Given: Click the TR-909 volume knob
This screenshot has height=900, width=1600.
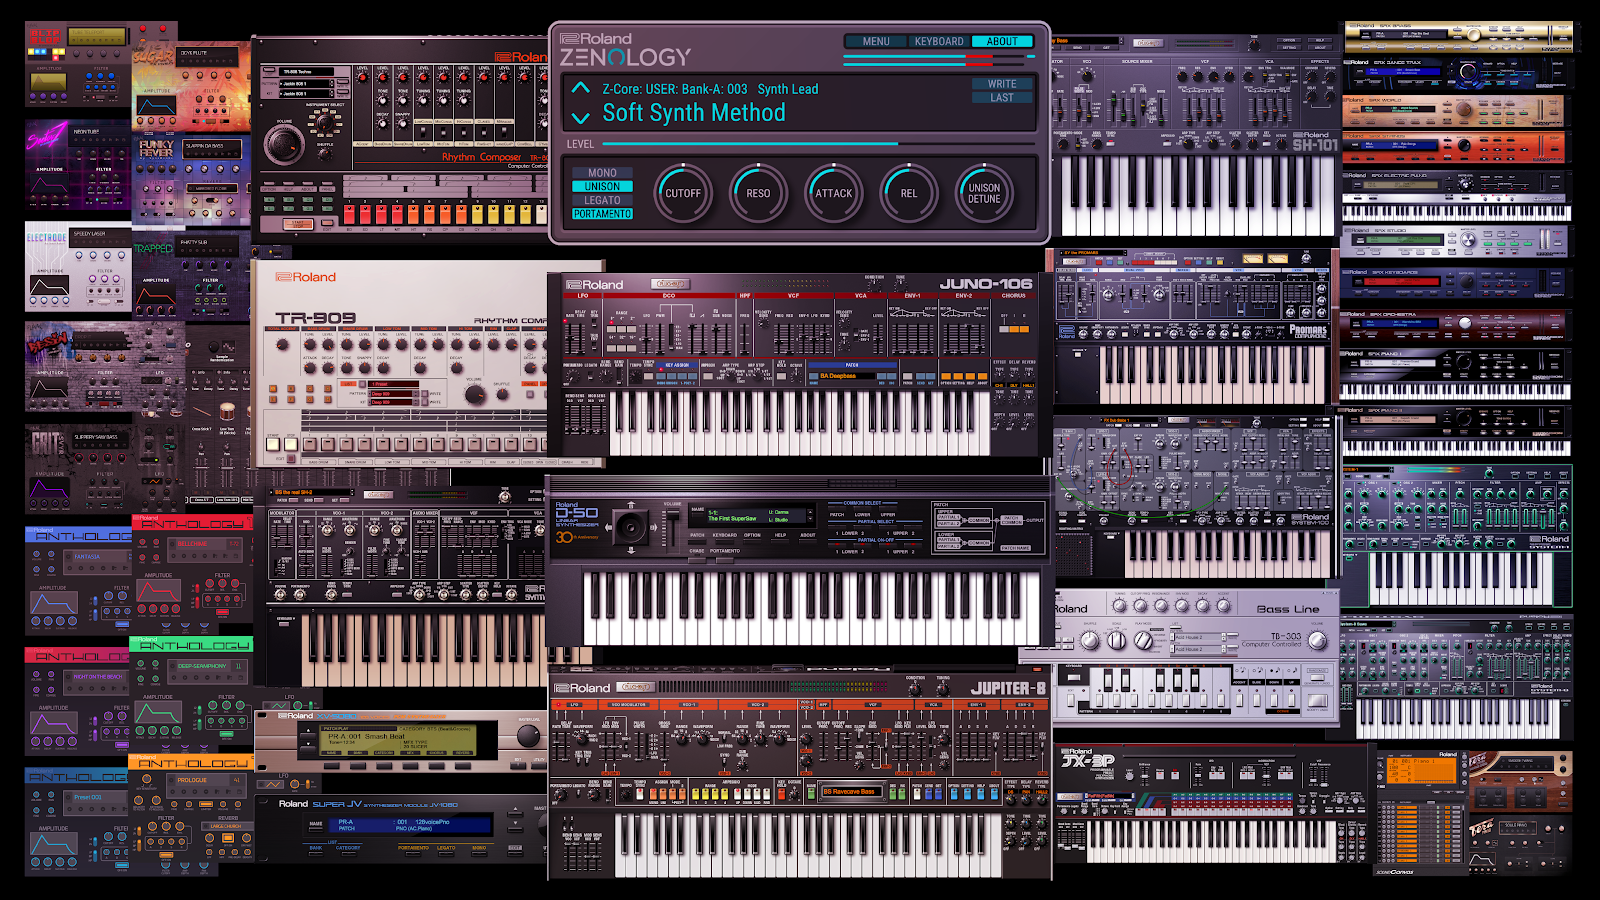Looking at the screenshot, I should point(475,394).
